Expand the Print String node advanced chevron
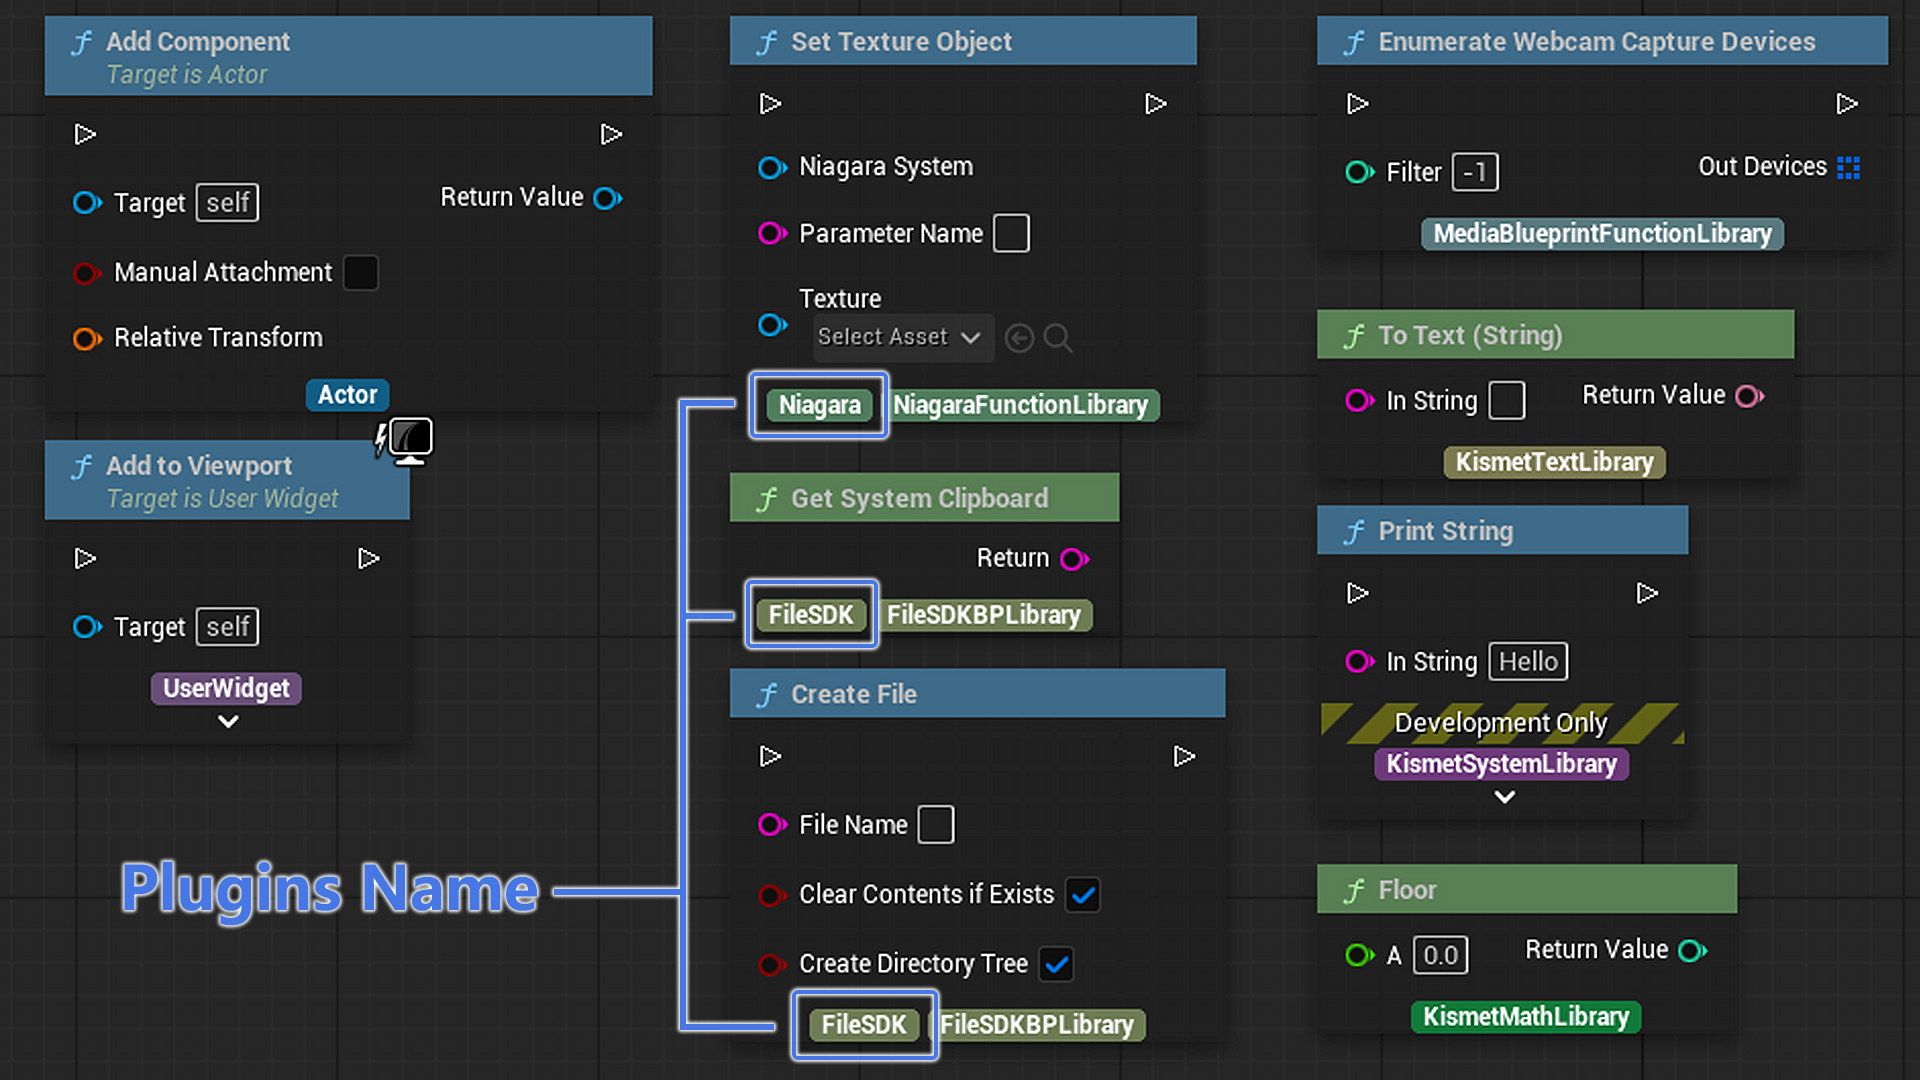The height and width of the screenshot is (1080, 1920). click(1504, 797)
